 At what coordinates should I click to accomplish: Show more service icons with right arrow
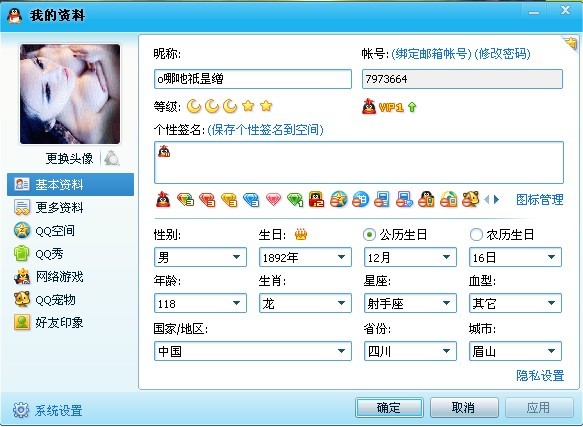[x=496, y=200]
